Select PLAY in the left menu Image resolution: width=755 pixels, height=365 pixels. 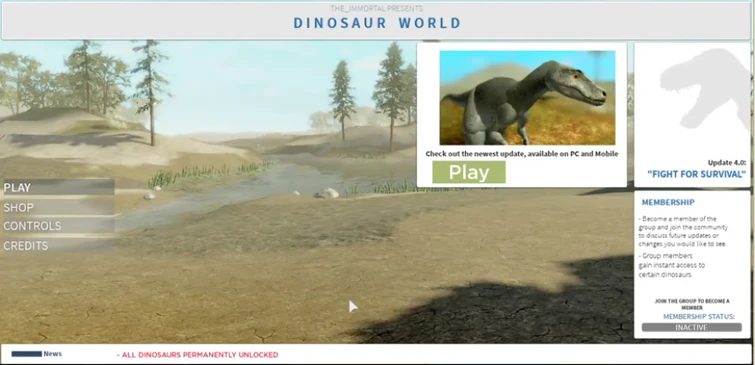[x=58, y=187]
